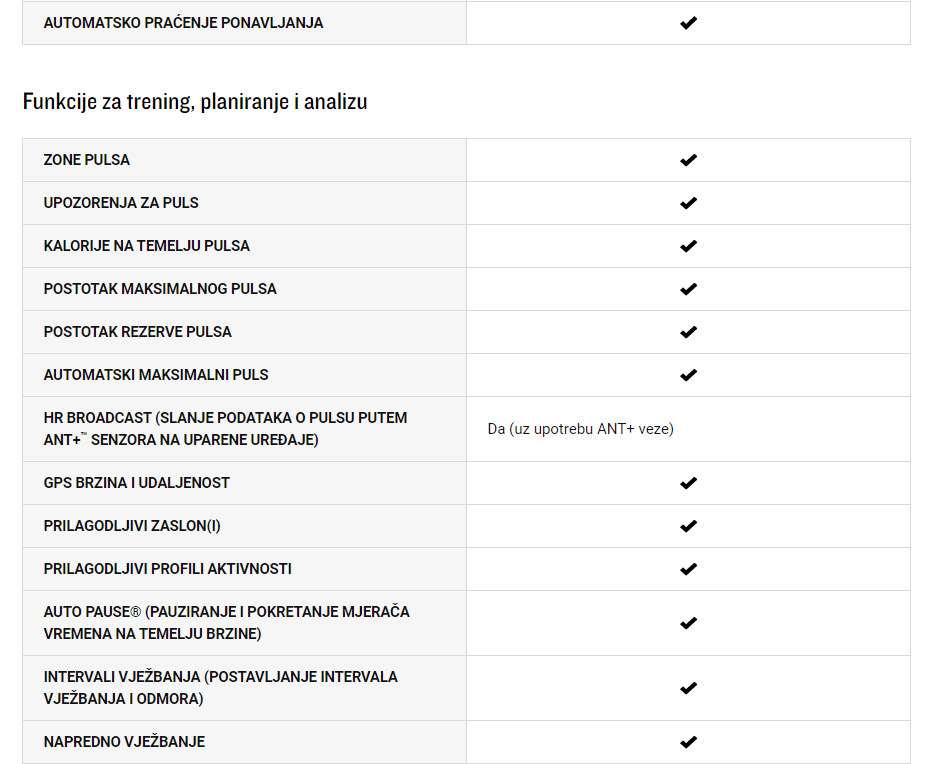Screen dimensions: 930x764
Task: Click the PRILAGODLJIVI PROFILI AKTIVNOSTI checkmark
Action: pos(688,569)
